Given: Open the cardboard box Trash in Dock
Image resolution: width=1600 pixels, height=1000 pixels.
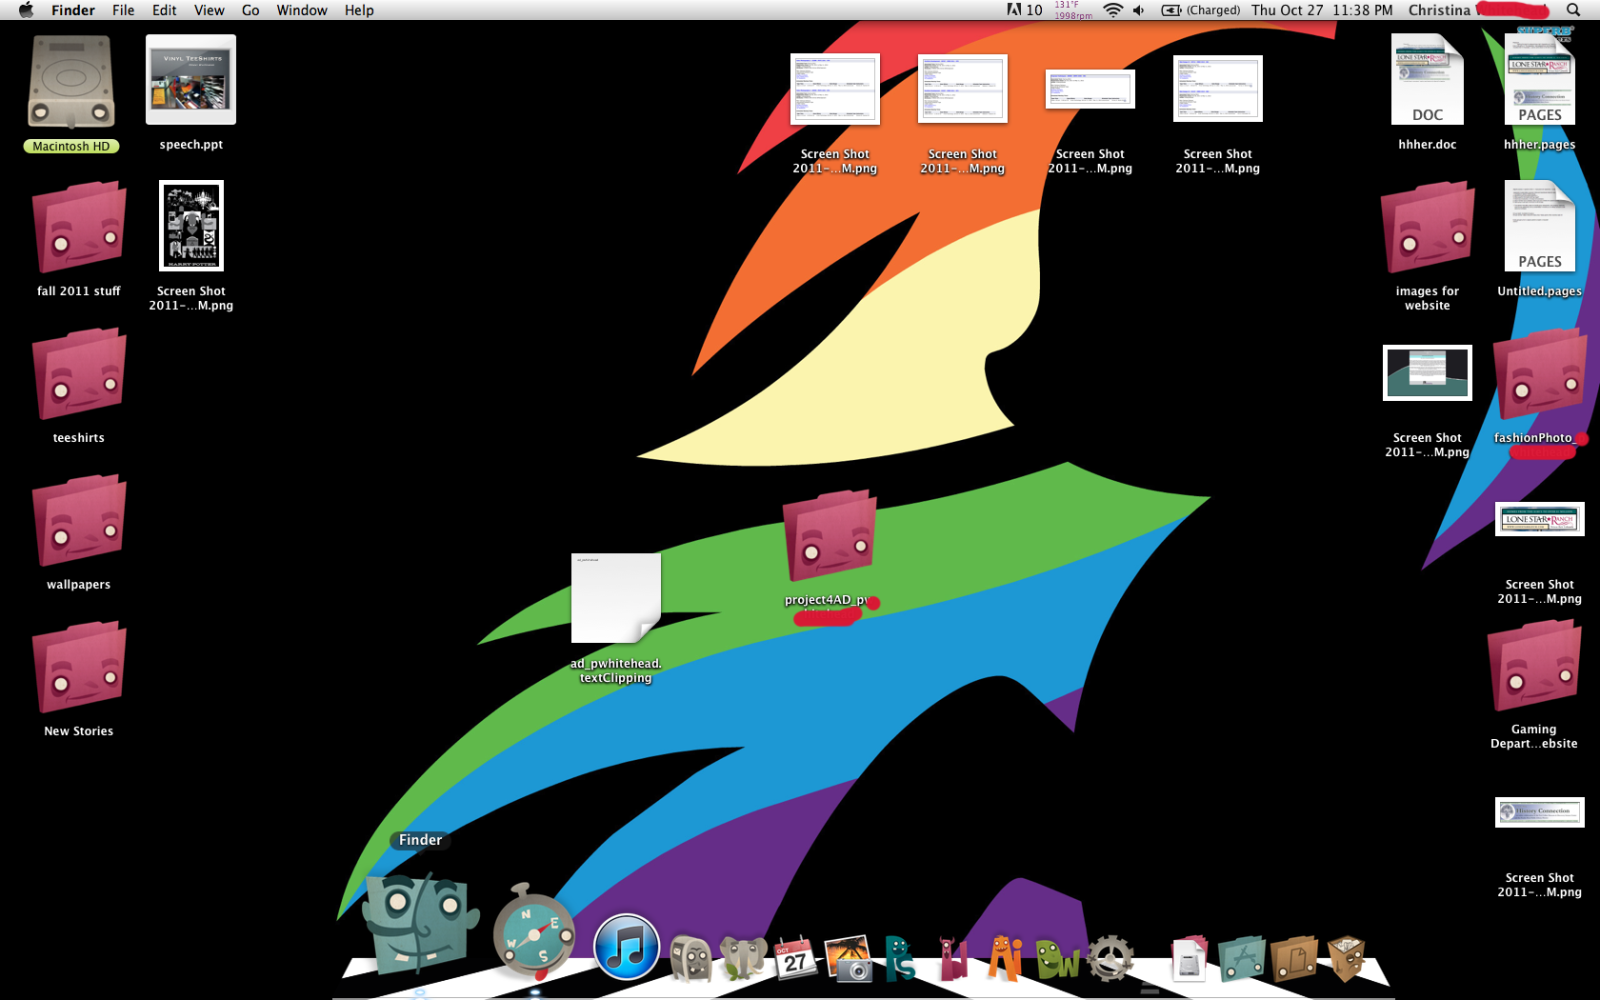Looking at the screenshot, I should (x=1347, y=958).
